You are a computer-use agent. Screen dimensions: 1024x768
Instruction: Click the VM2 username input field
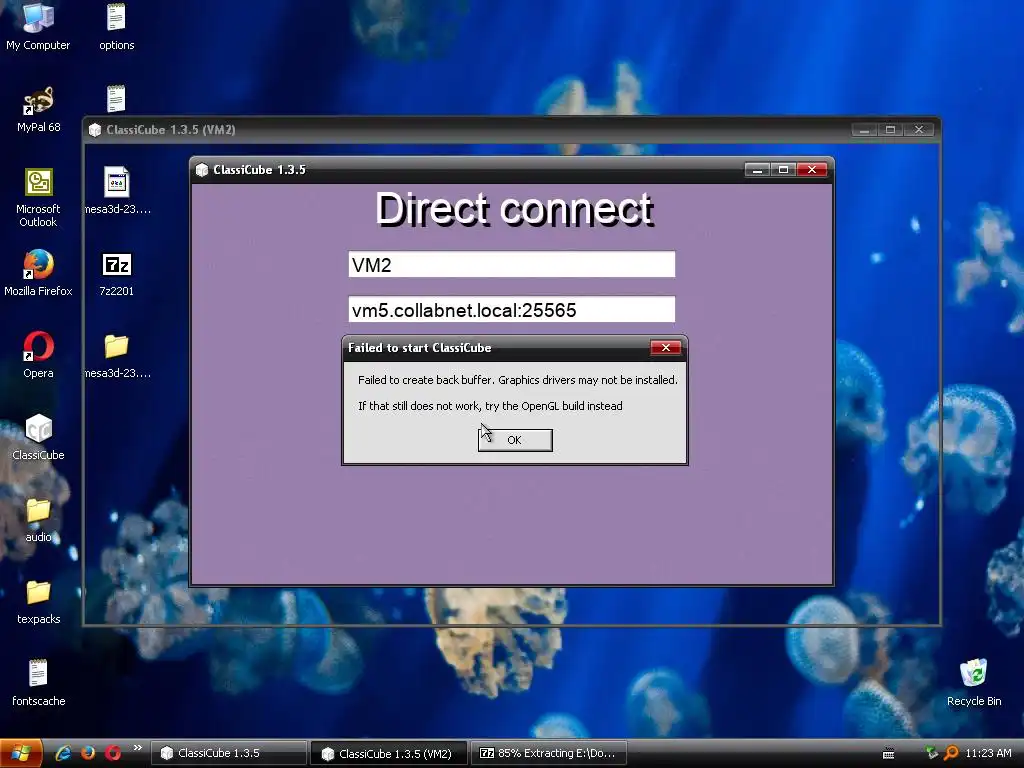pos(511,264)
